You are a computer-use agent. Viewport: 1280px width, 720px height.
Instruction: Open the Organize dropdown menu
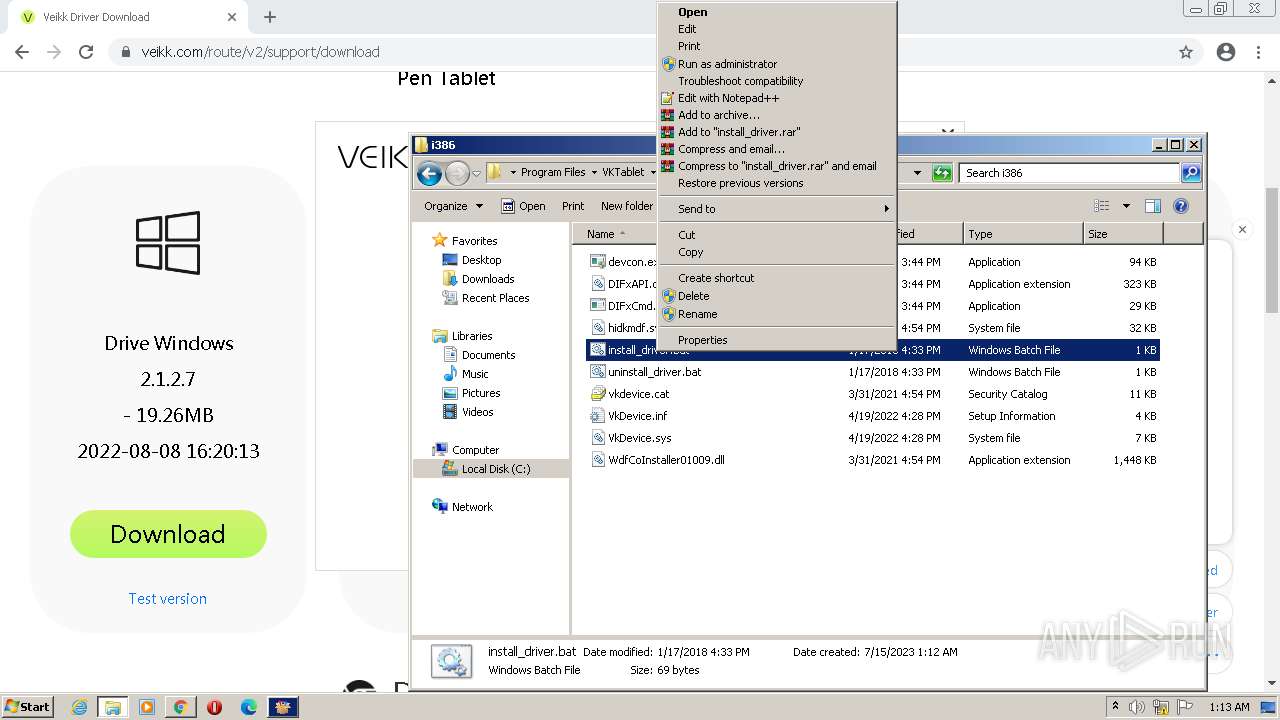click(x=453, y=206)
